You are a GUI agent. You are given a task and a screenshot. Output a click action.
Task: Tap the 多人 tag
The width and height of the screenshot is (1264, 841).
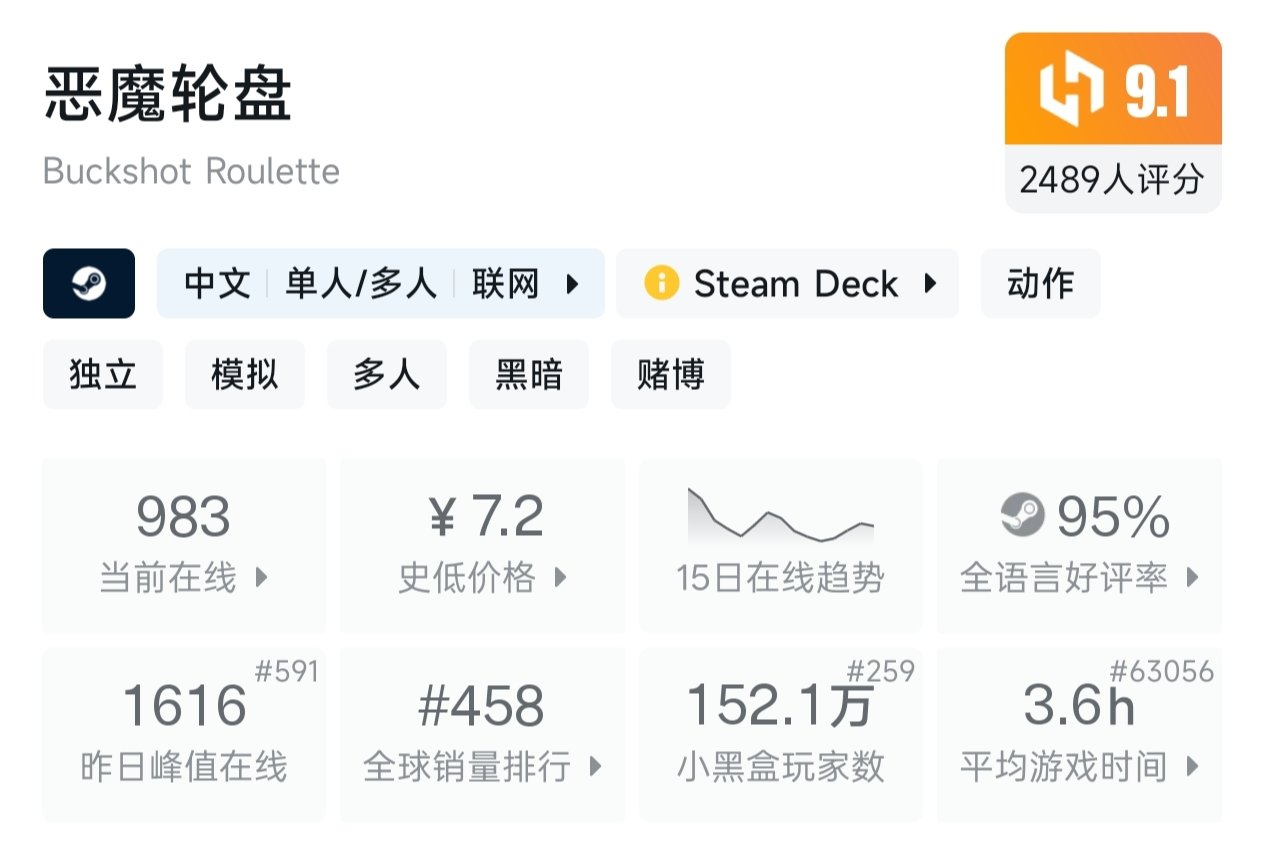(x=386, y=375)
